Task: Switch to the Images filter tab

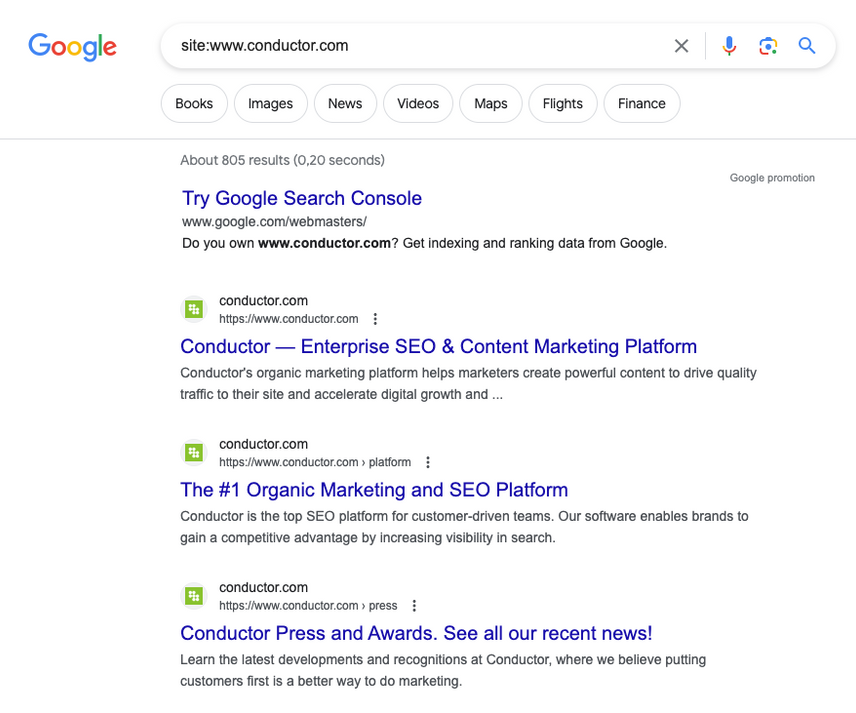Action: click(x=270, y=103)
